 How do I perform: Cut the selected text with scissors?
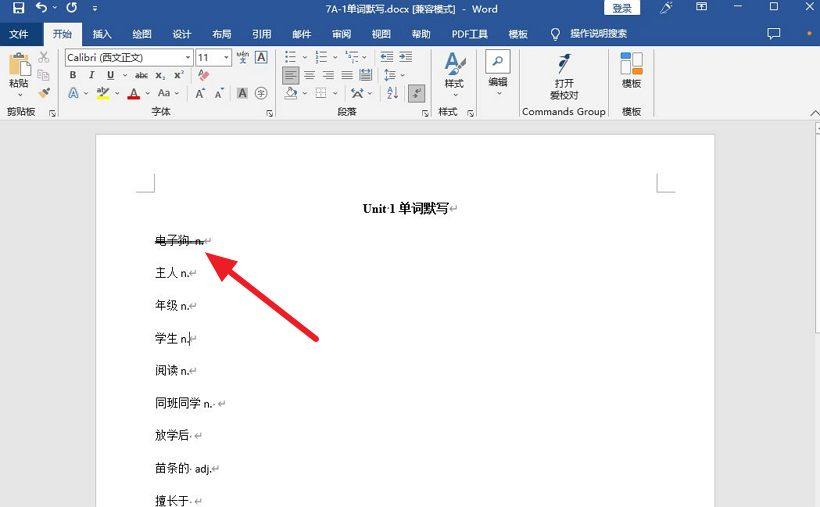(44, 57)
